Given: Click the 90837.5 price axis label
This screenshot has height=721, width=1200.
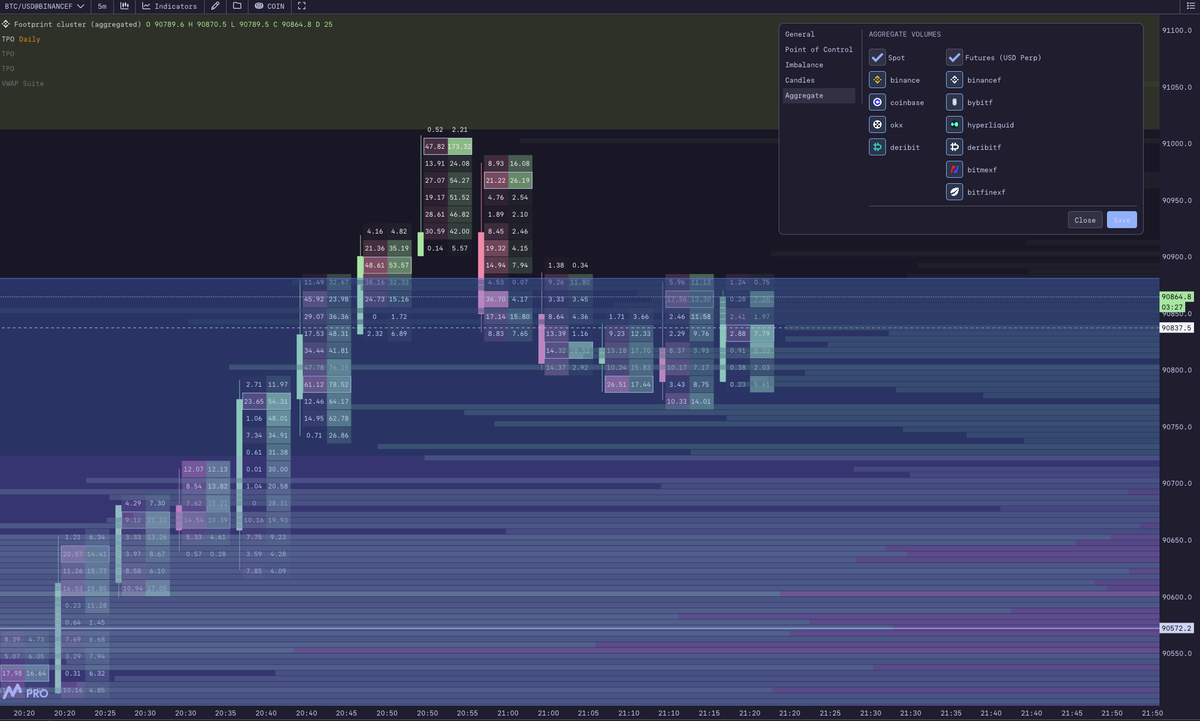Looking at the screenshot, I should (1177, 327).
